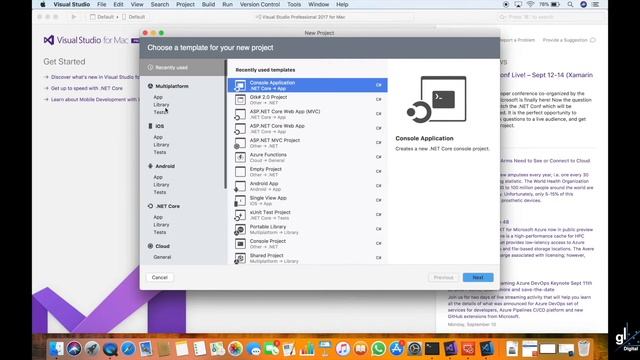640x360 pixels.
Task: Click the Cloud category icon
Action: (x=150, y=246)
